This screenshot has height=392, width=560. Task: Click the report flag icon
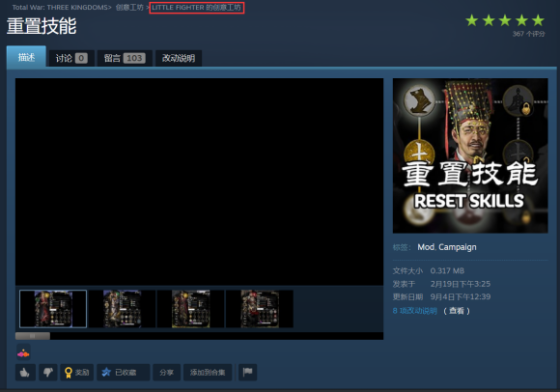point(248,373)
